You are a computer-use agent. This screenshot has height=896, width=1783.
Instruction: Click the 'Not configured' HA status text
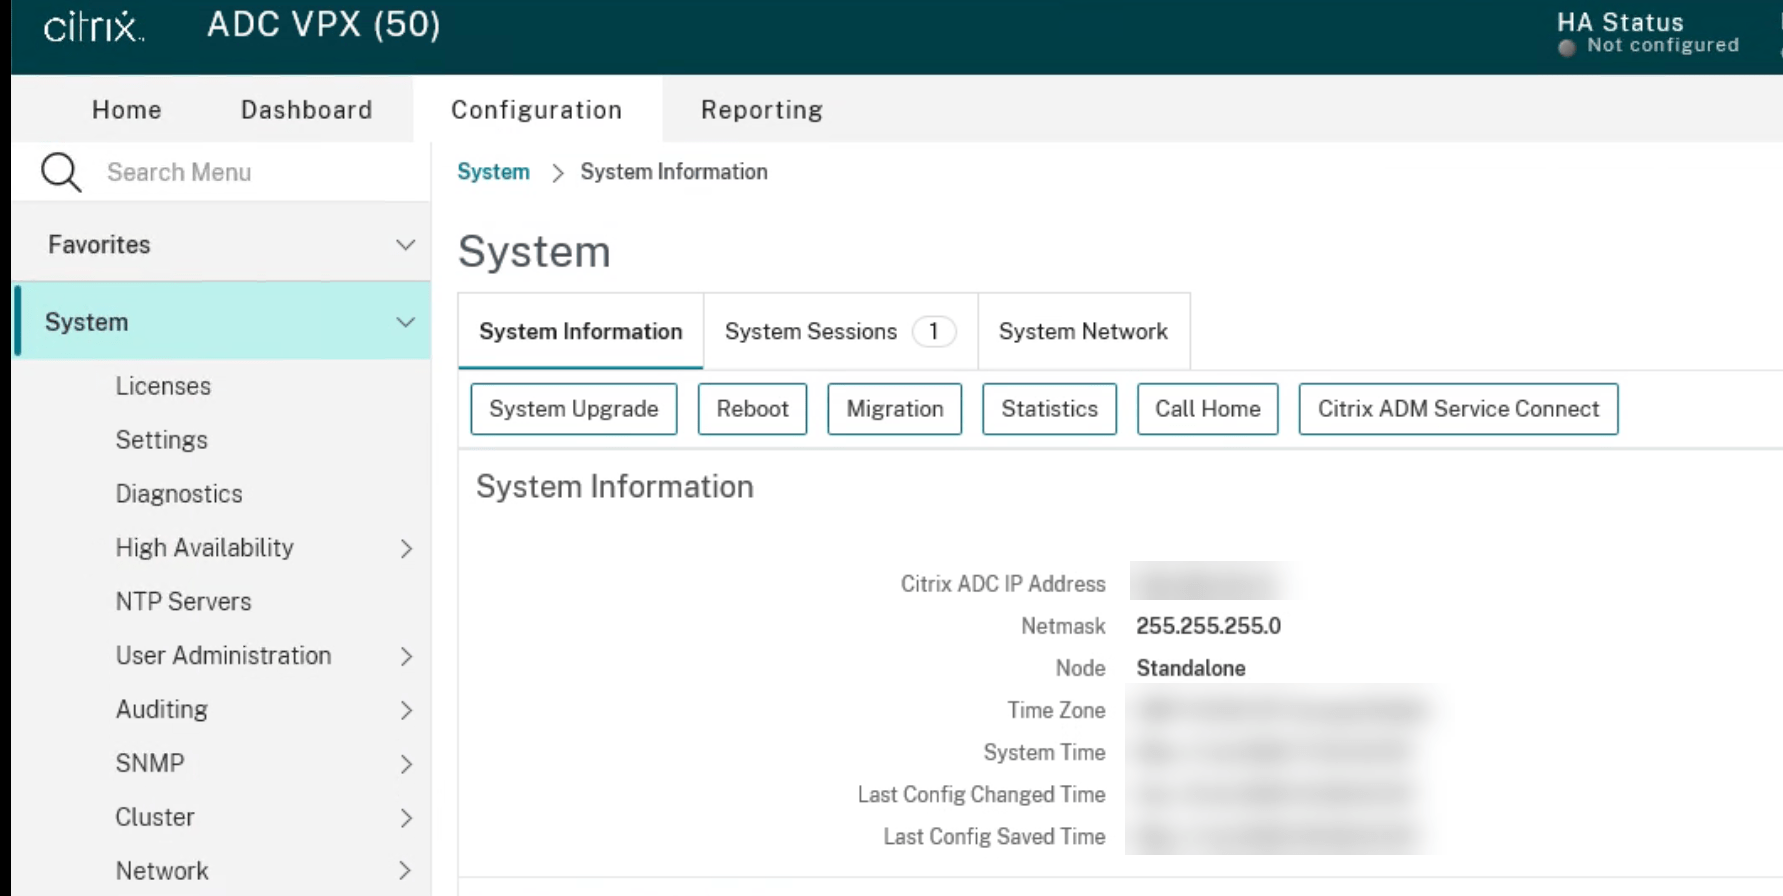click(x=1663, y=46)
